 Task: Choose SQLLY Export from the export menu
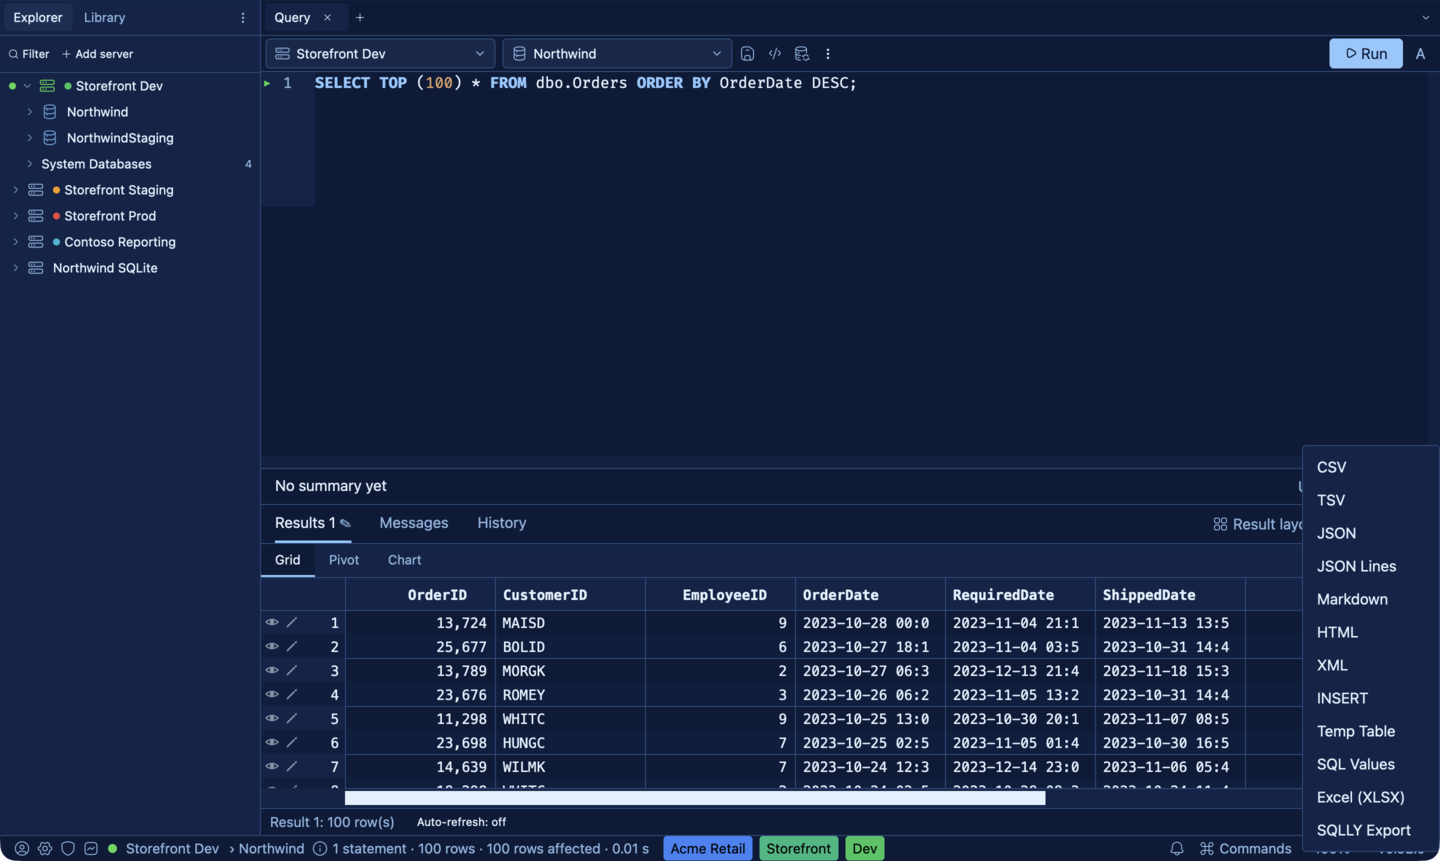click(x=1371, y=830)
